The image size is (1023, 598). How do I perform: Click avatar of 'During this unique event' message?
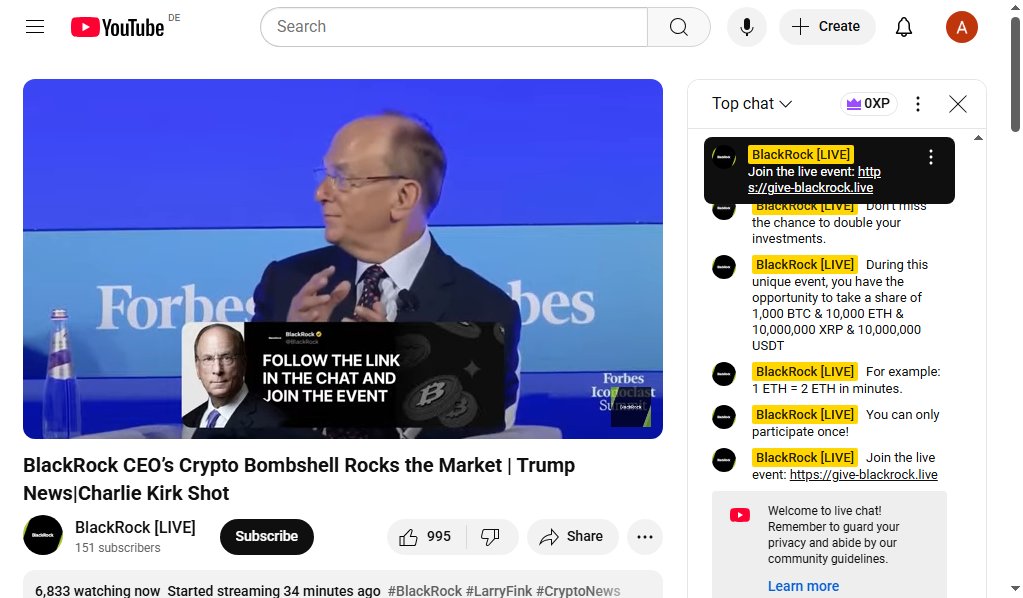click(x=724, y=267)
